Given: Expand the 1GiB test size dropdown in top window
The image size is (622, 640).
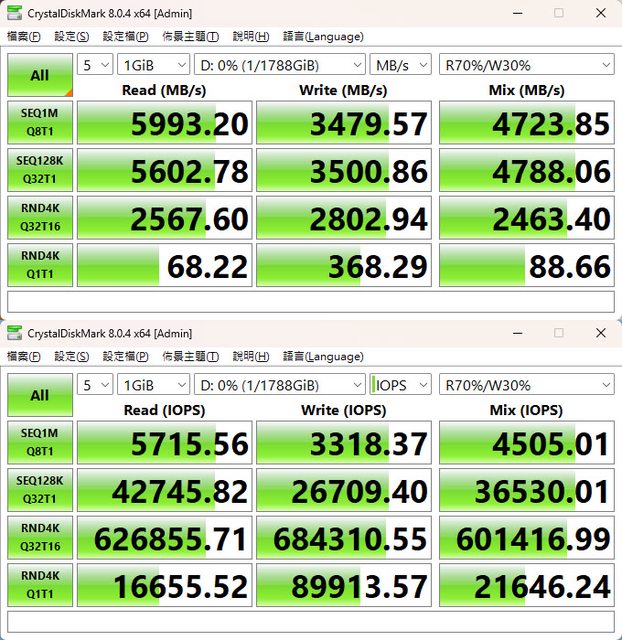Looking at the screenshot, I should click(153, 65).
